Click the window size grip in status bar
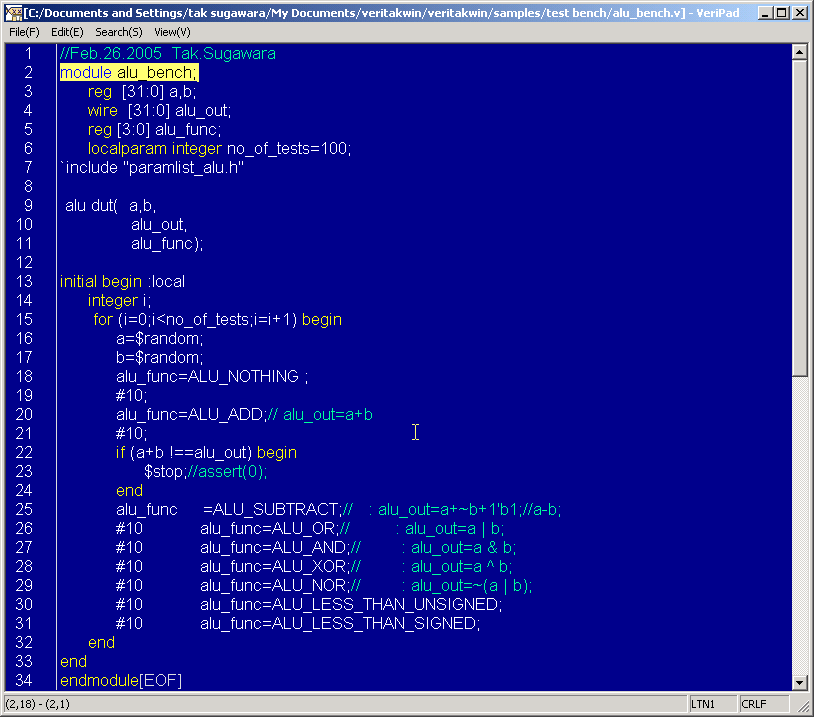The image size is (814, 717). coord(802,704)
